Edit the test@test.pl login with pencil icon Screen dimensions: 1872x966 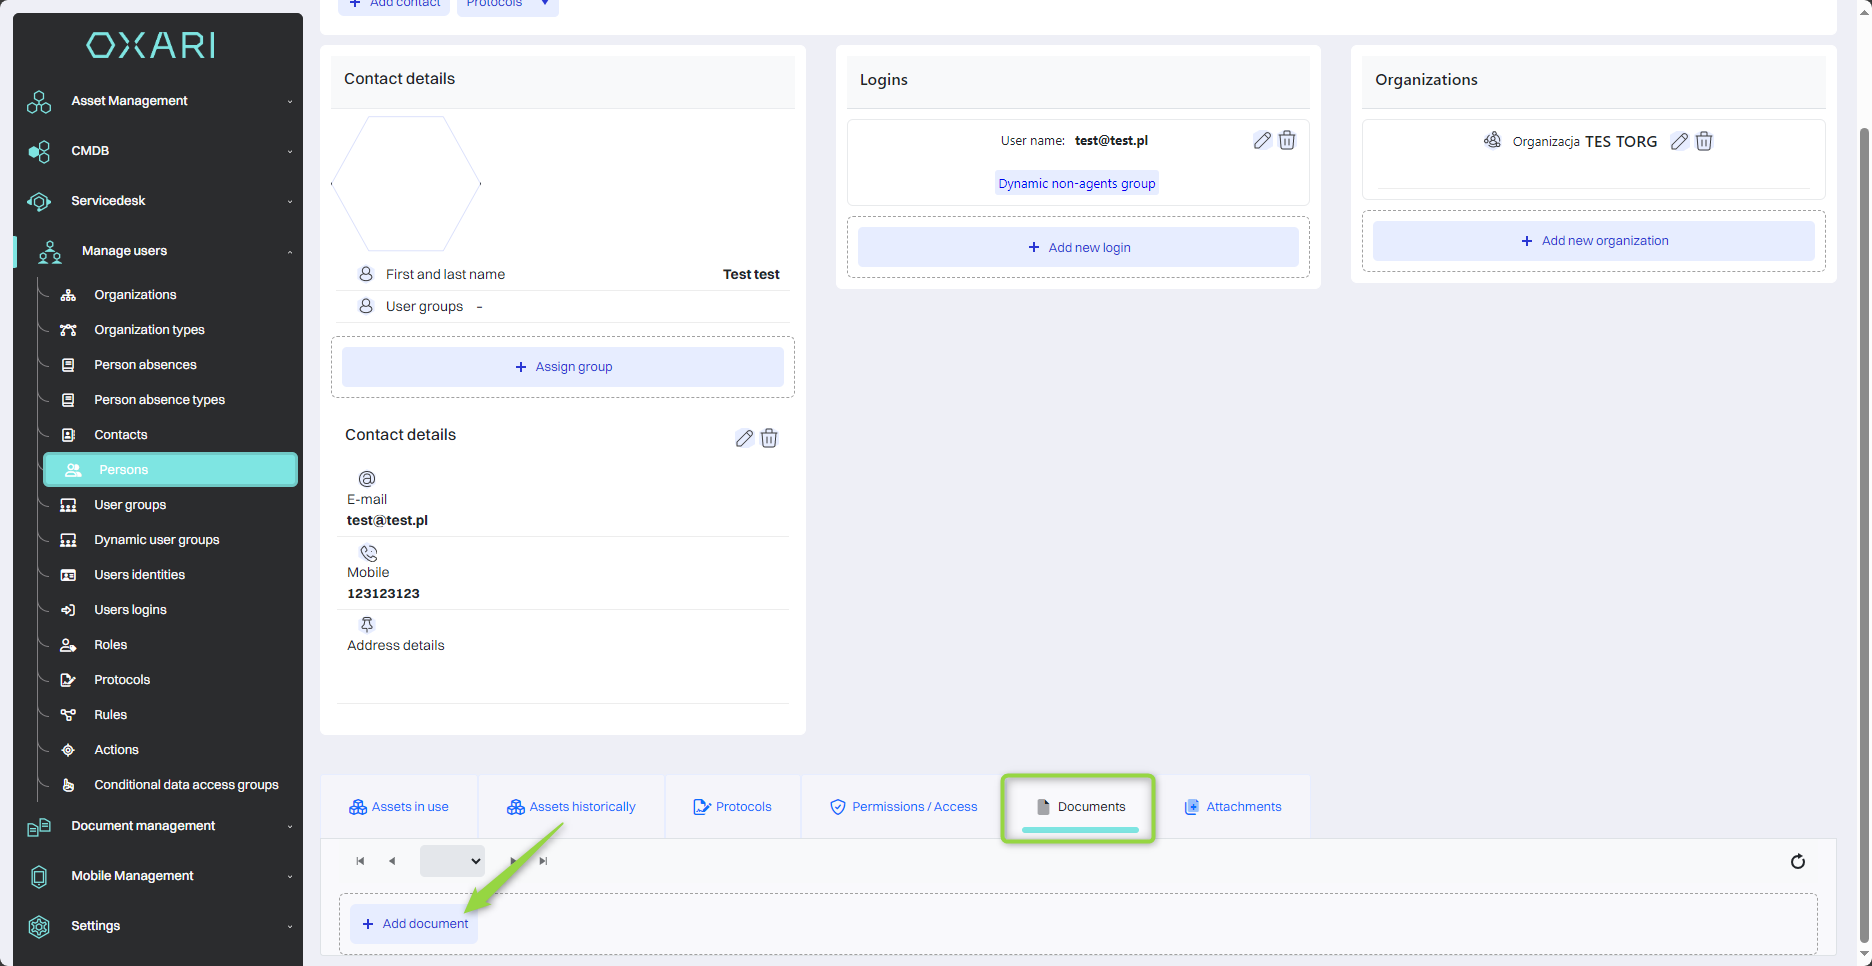tap(1262, 141)
